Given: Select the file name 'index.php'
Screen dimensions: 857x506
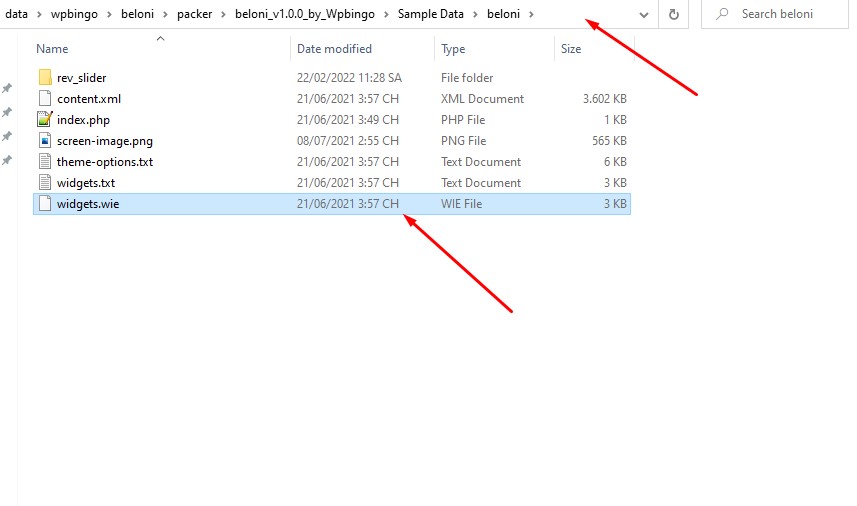Looking at the screenshot, I should 83,120.
